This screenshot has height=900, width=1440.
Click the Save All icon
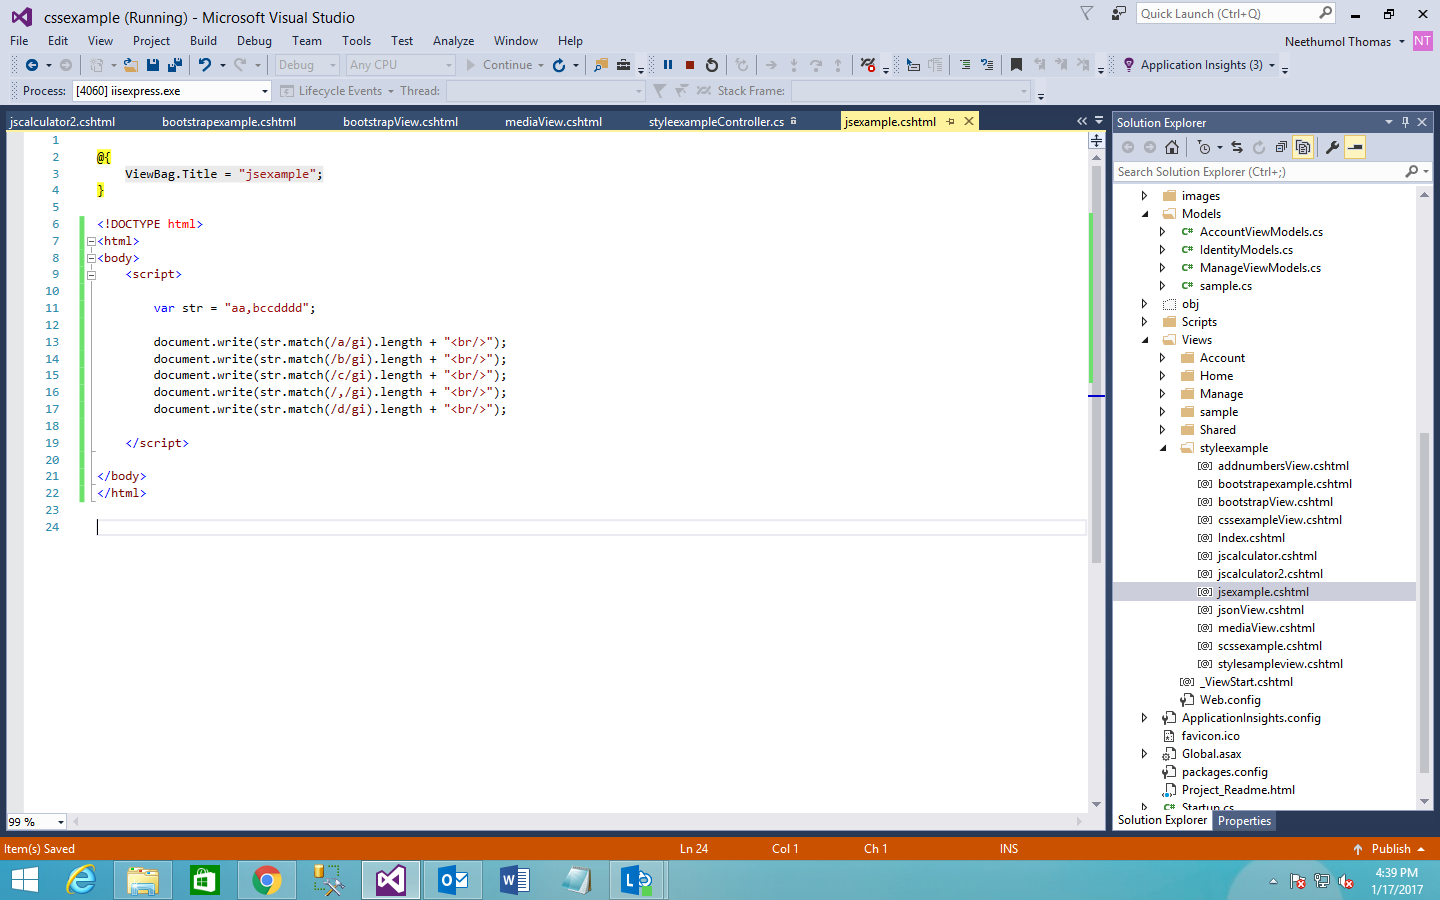[175, 65]
